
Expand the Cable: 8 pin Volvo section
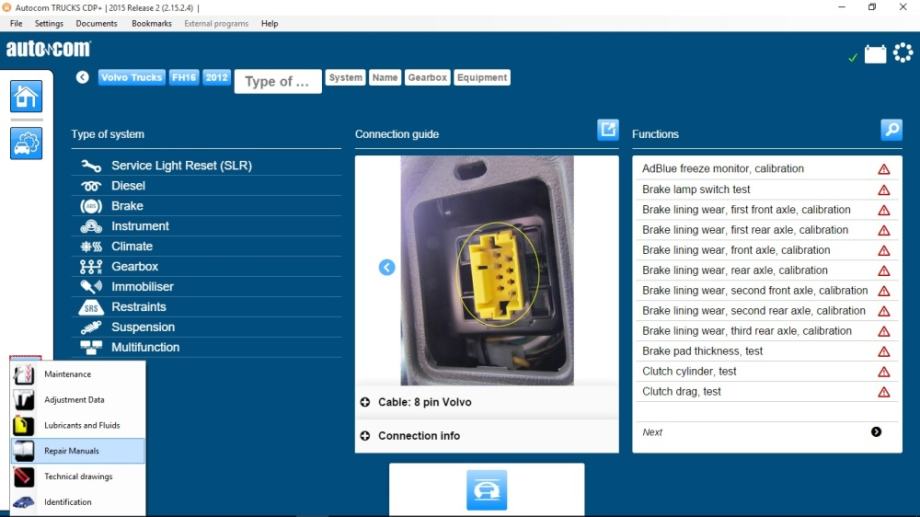[x=486, y=402]
